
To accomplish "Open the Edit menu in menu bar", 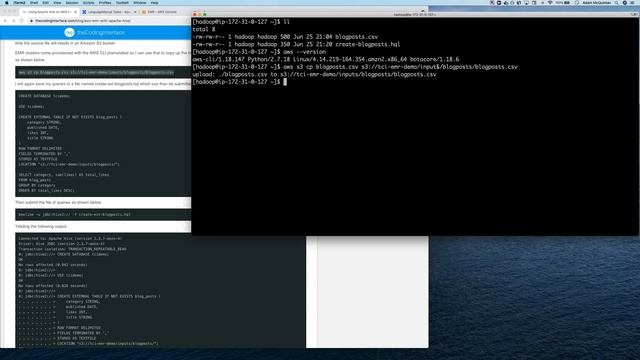I will (x=45, y=2).
